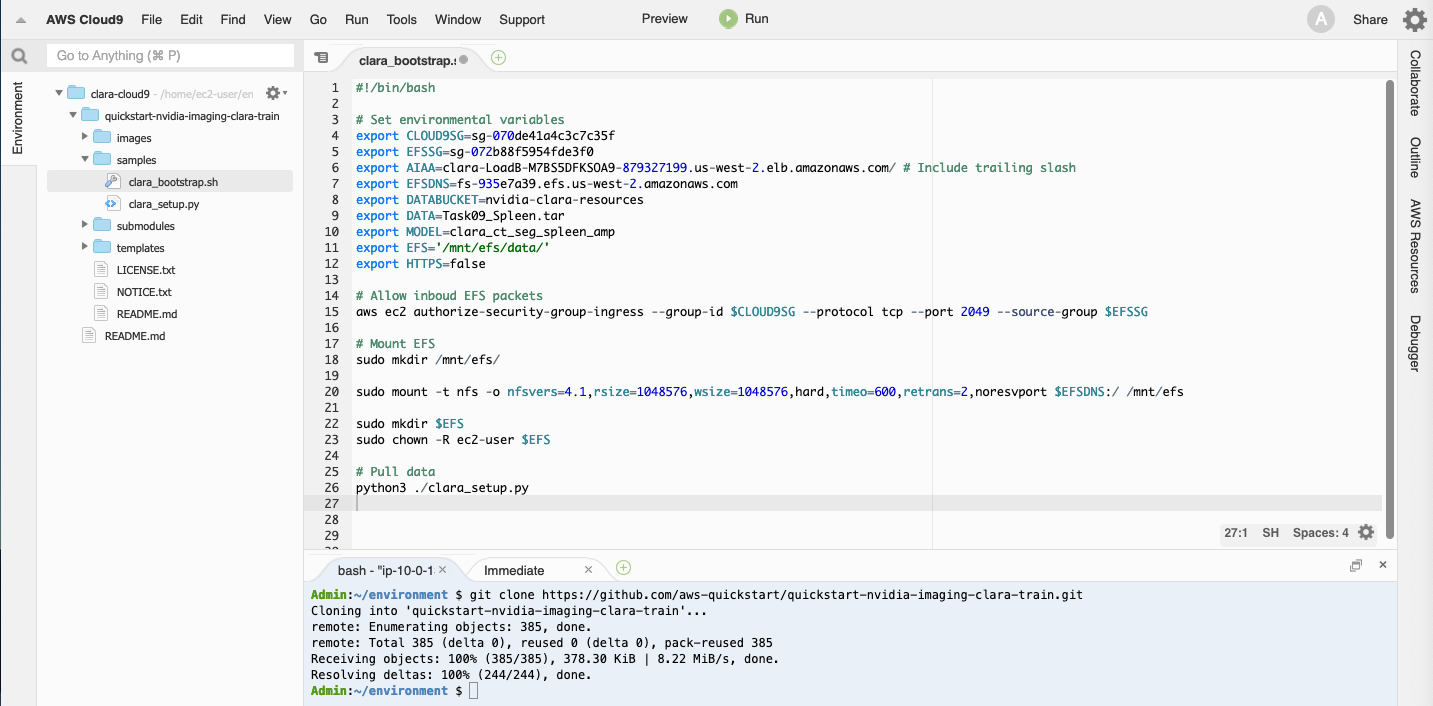The width and height of the screenshot is (1433, 706).
Task: Add a new terminal tab with plus icon
Action: coord(623,568)
